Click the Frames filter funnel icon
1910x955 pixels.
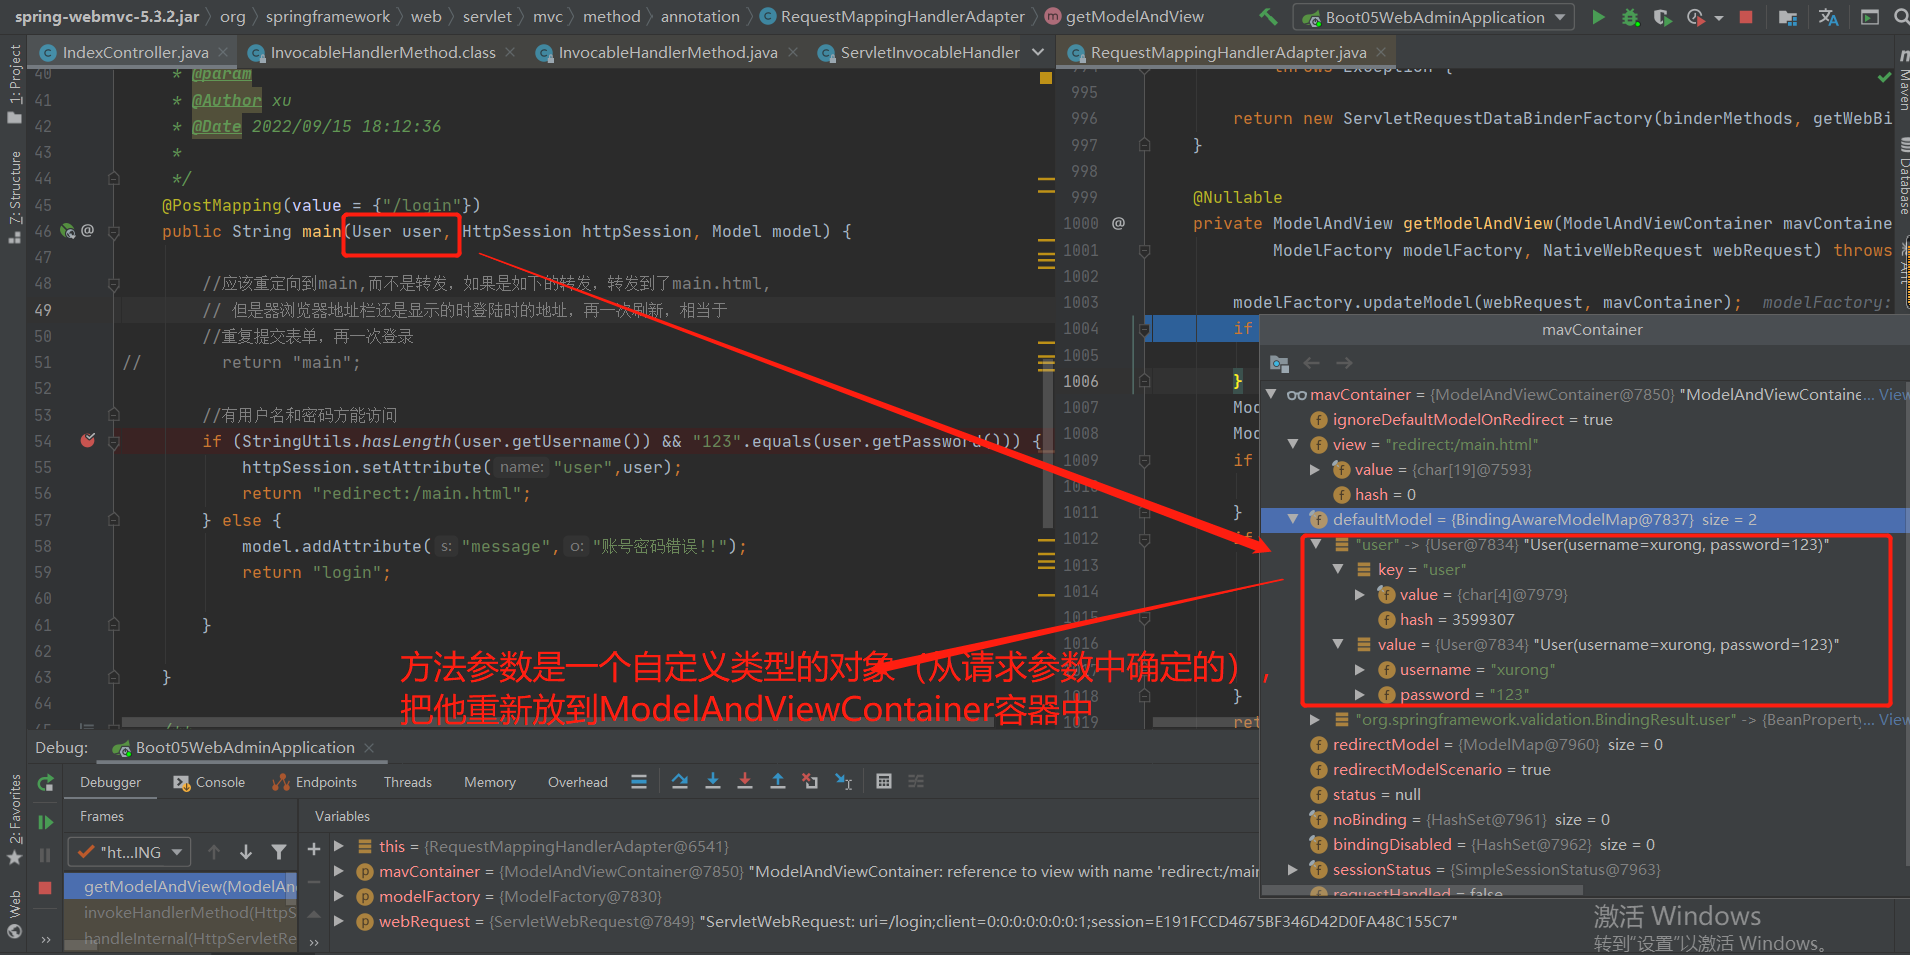(x=279, y=852)
